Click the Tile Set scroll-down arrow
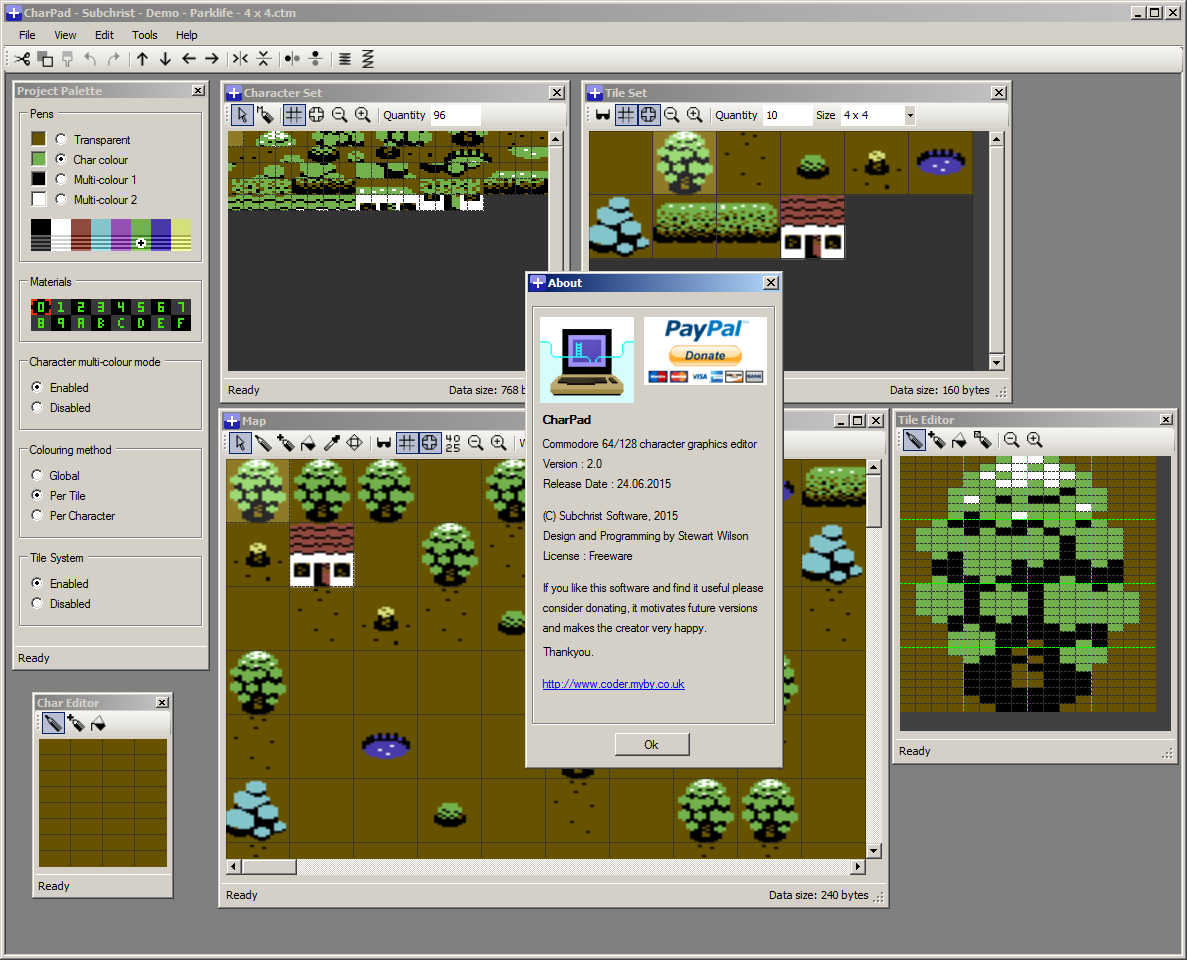 pyautogui.click(x=996, y=363)
